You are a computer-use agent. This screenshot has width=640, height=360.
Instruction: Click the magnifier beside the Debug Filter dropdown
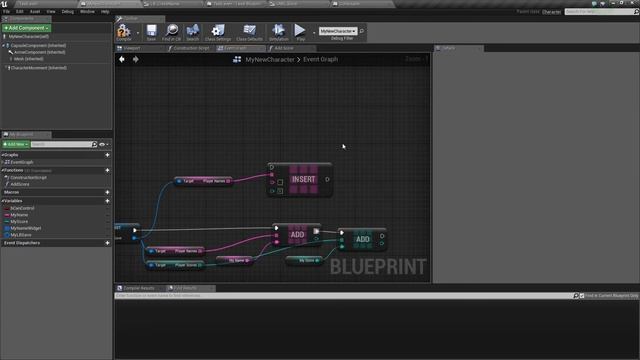click(x=362, y=31)
